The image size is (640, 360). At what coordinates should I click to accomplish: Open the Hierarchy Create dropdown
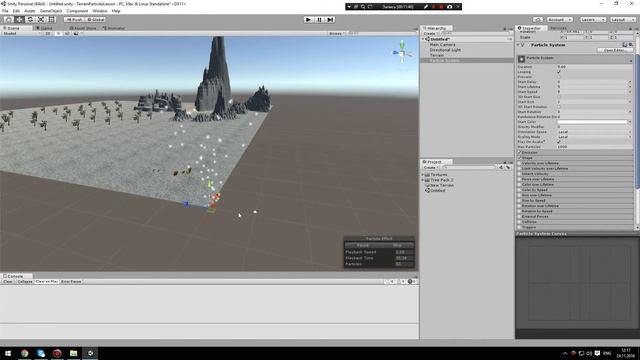point(430,33)
